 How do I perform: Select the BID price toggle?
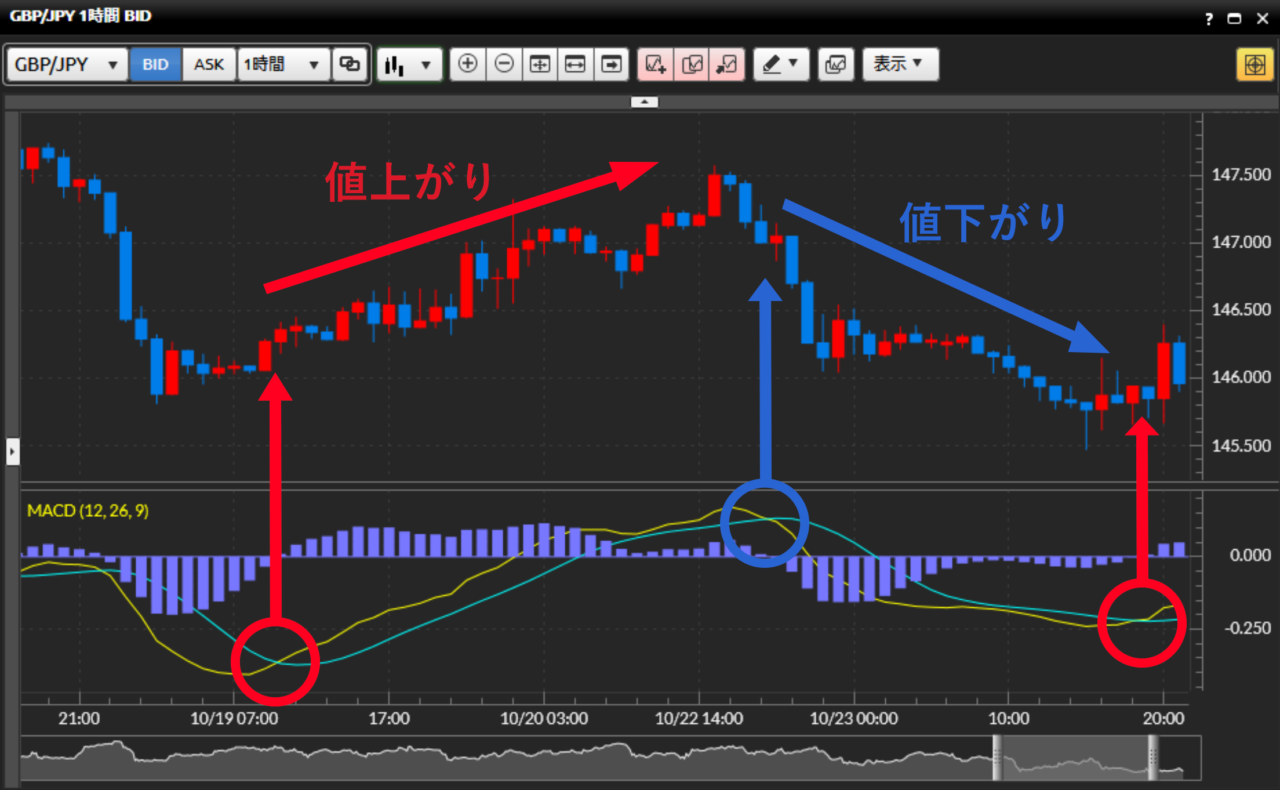[x=155, y=64]
